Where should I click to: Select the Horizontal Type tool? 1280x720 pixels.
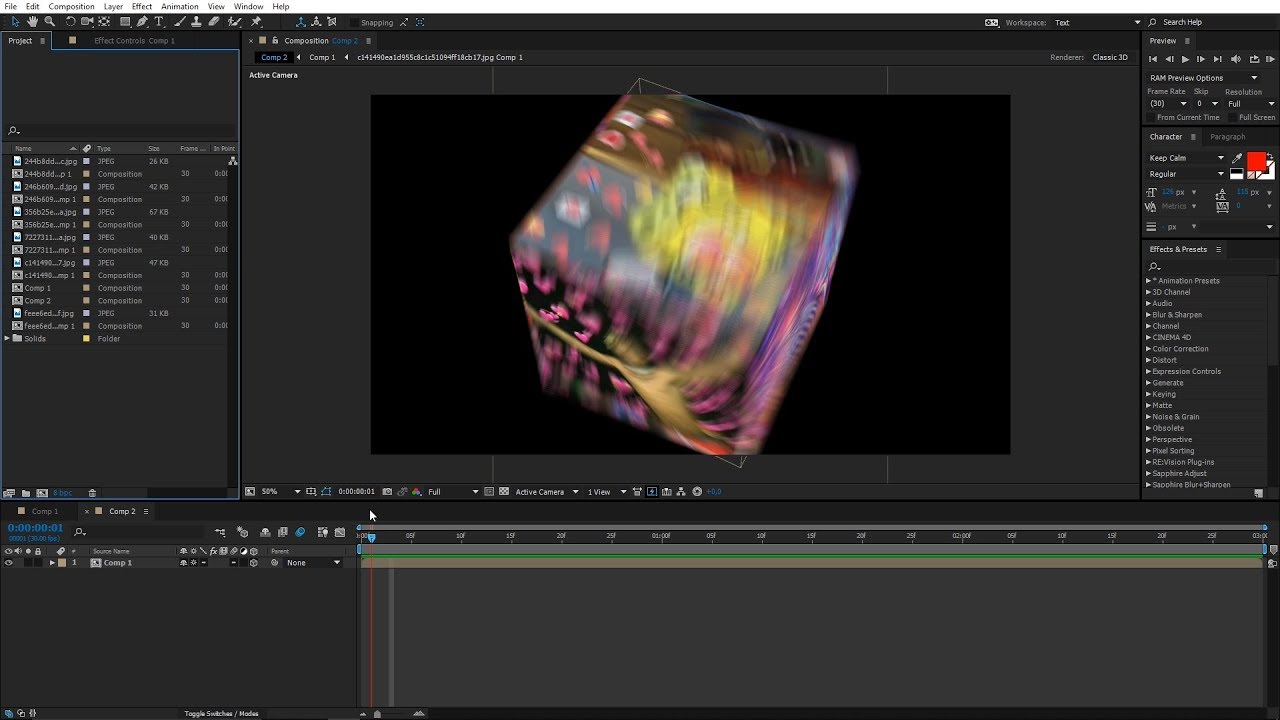[158, 21]
